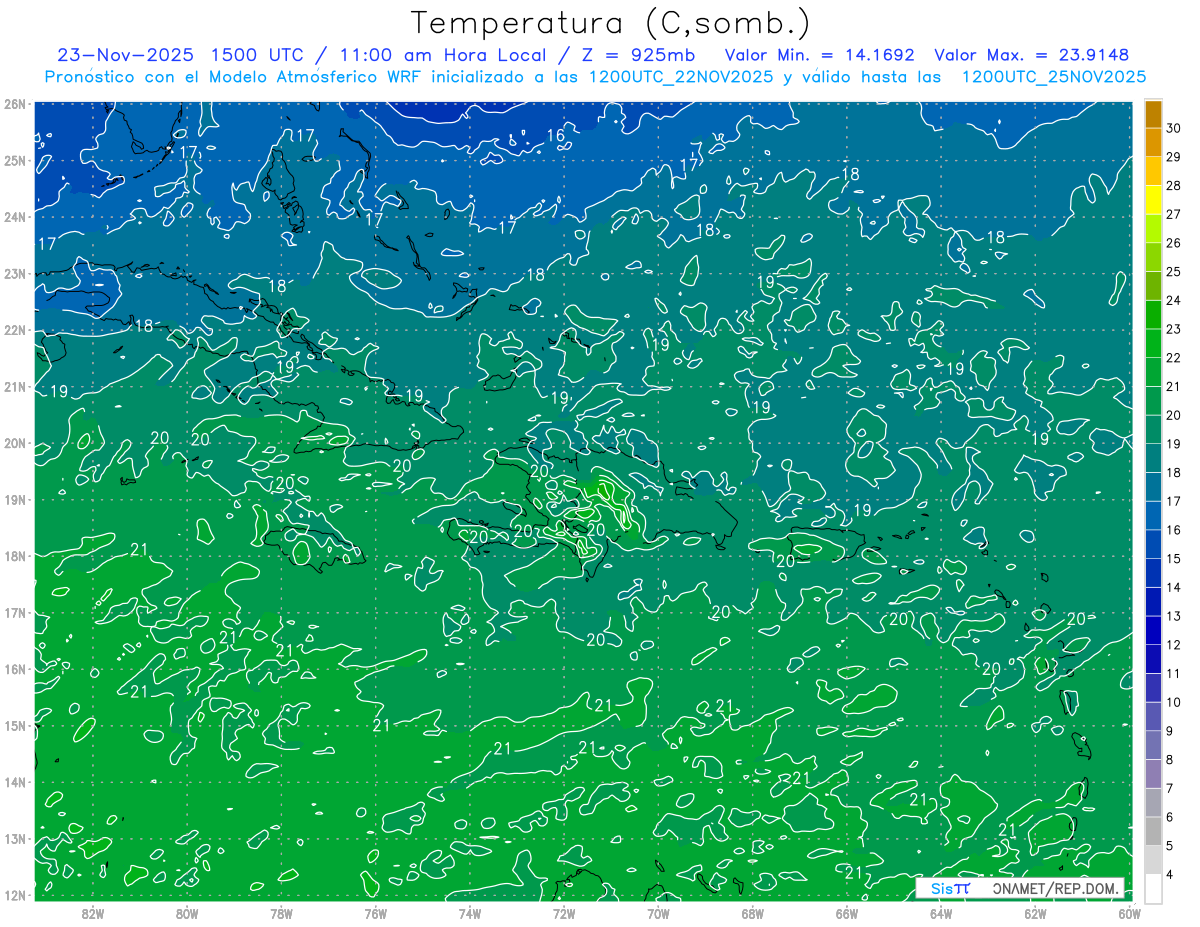Click the "16" contour label on the map
Viewport: 1200px width, 927px height.
pos(556,135)
